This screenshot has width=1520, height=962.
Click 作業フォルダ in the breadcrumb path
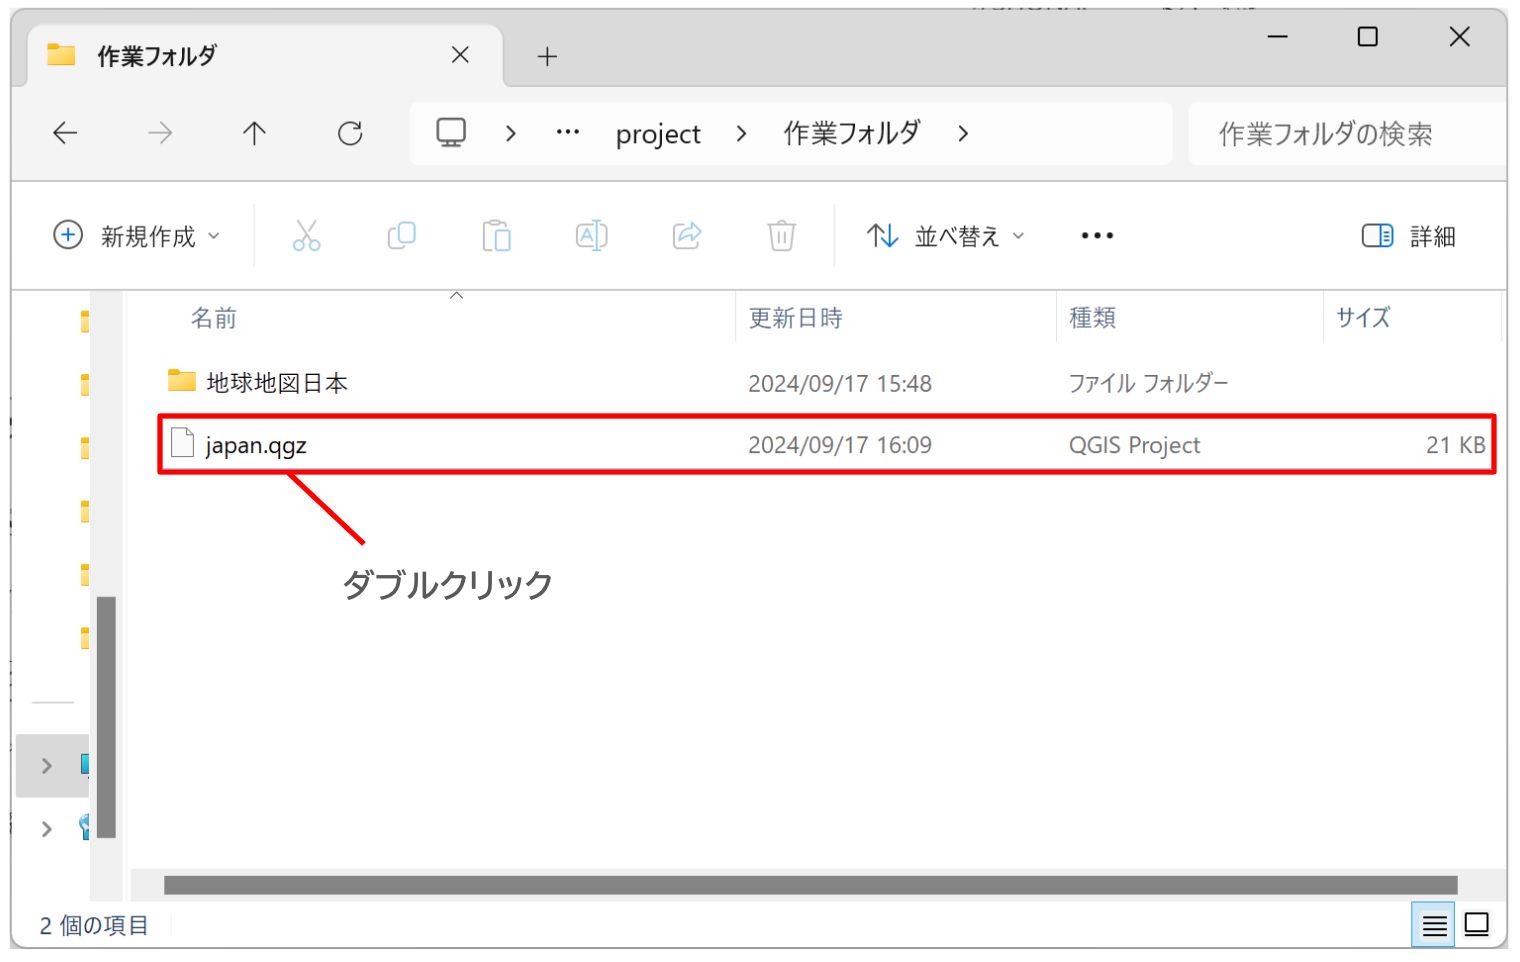pos(852,133)
